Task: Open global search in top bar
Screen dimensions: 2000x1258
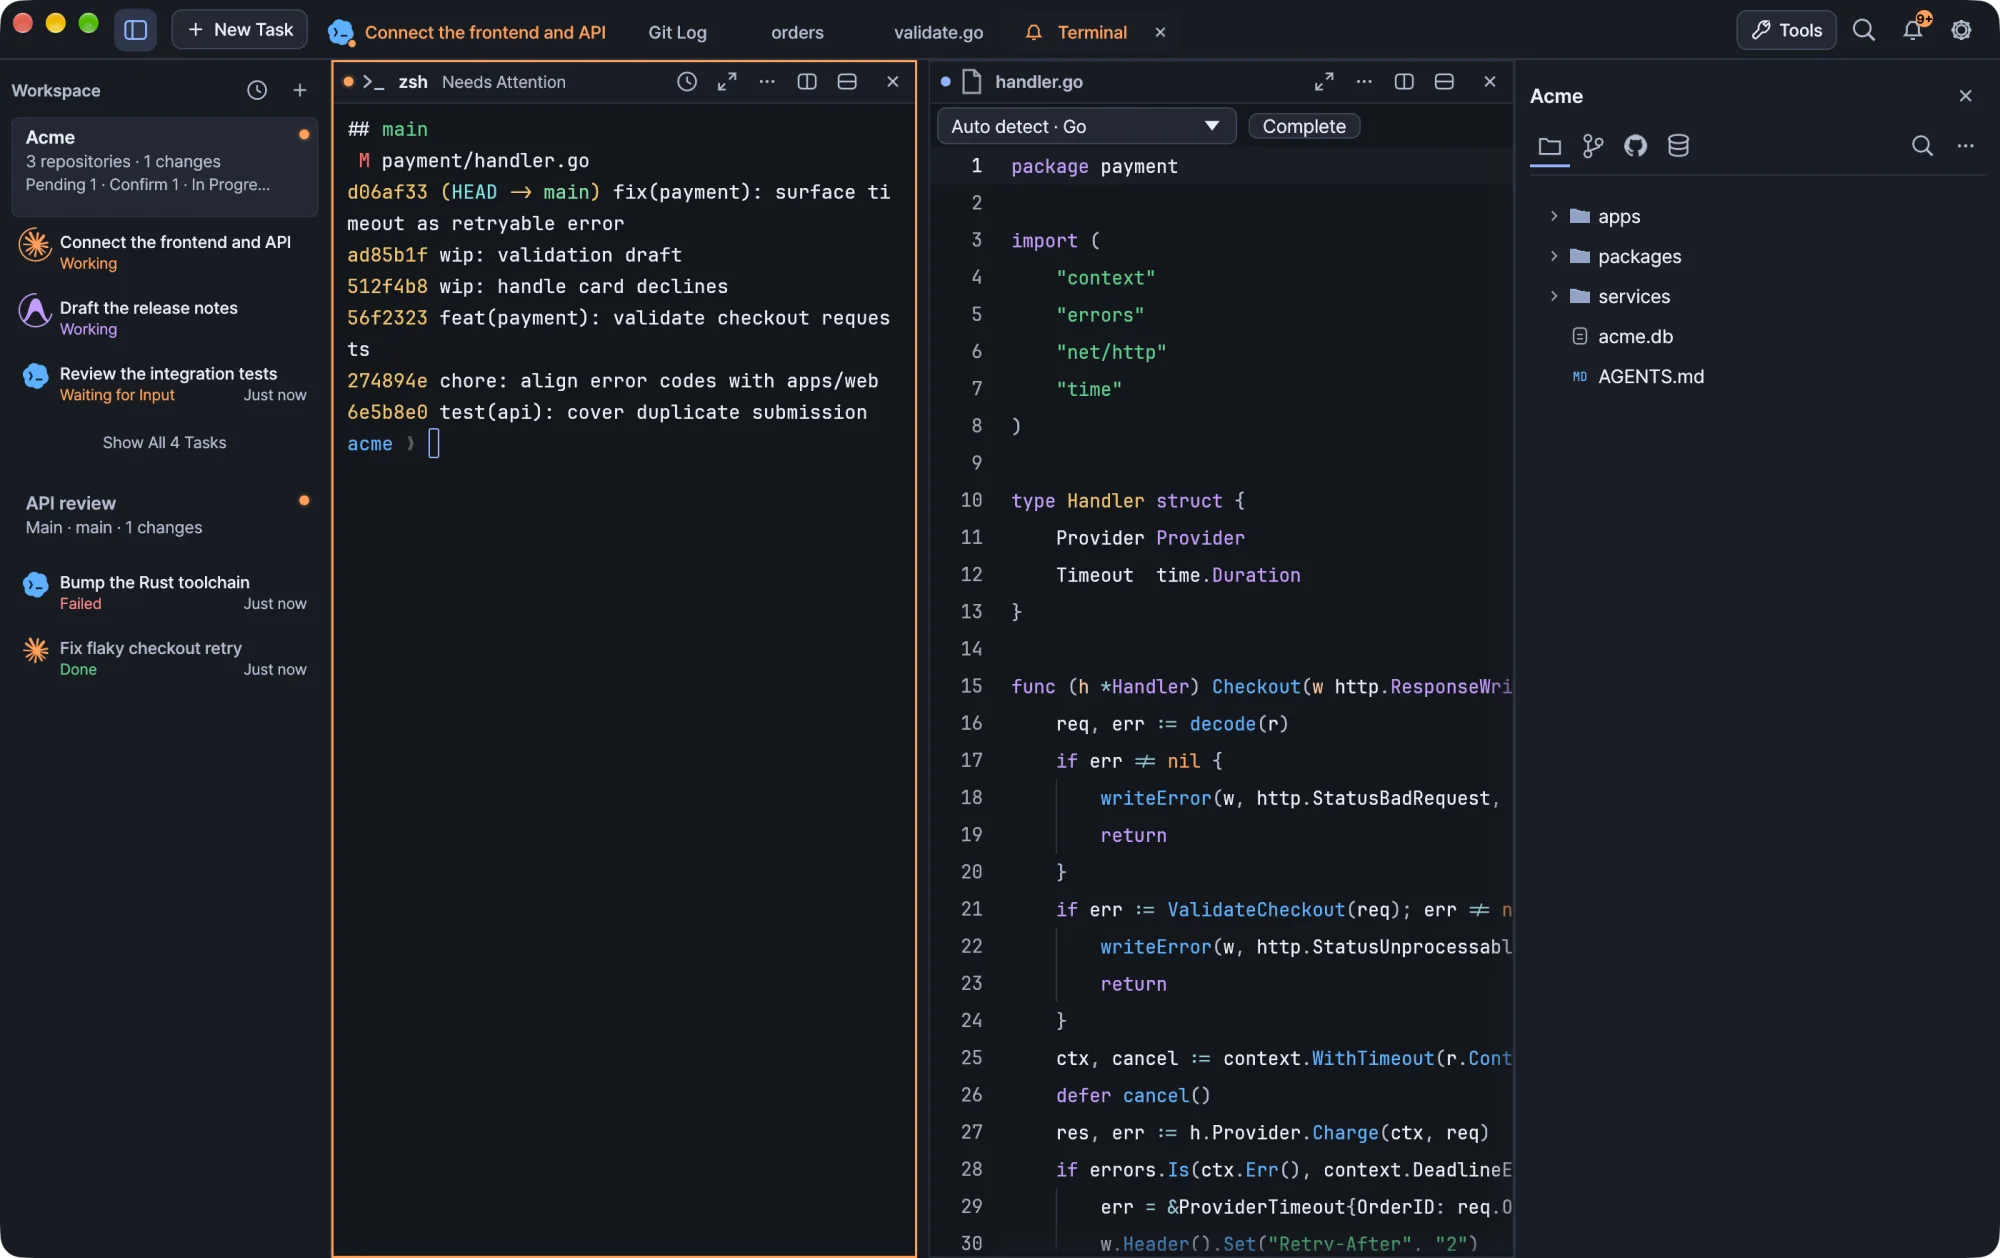Action: tap(1864, 30)
